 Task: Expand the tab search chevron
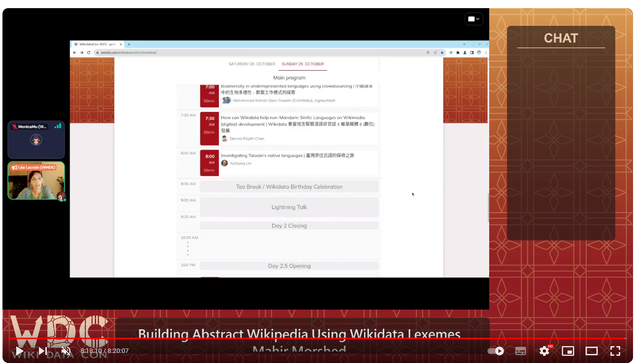pyautogui.click(x=464, y=44)
